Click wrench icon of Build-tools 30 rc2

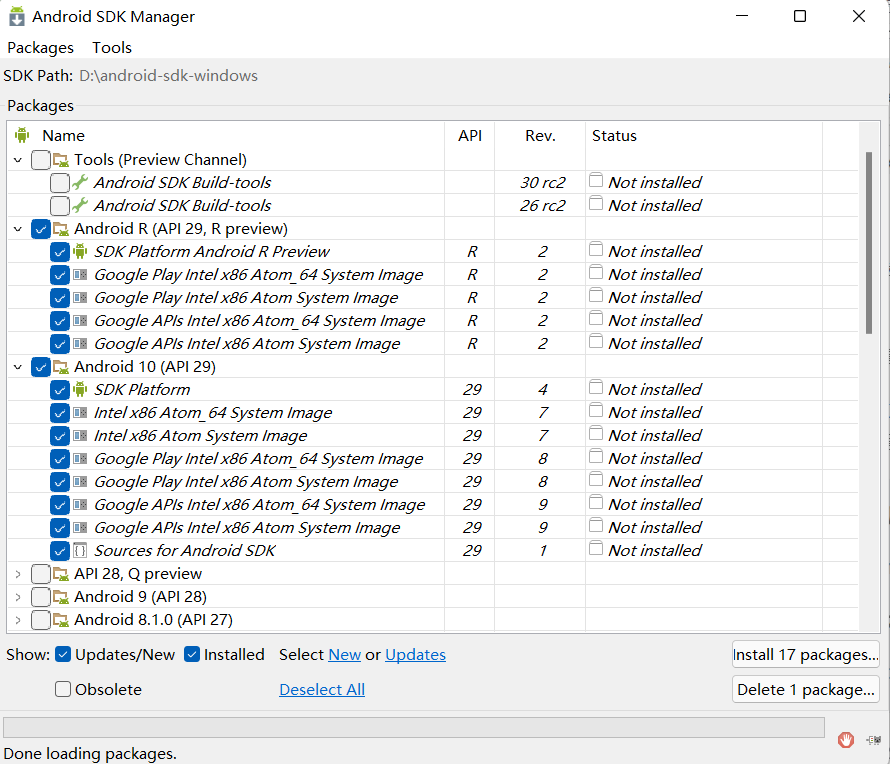pos(80,182)
